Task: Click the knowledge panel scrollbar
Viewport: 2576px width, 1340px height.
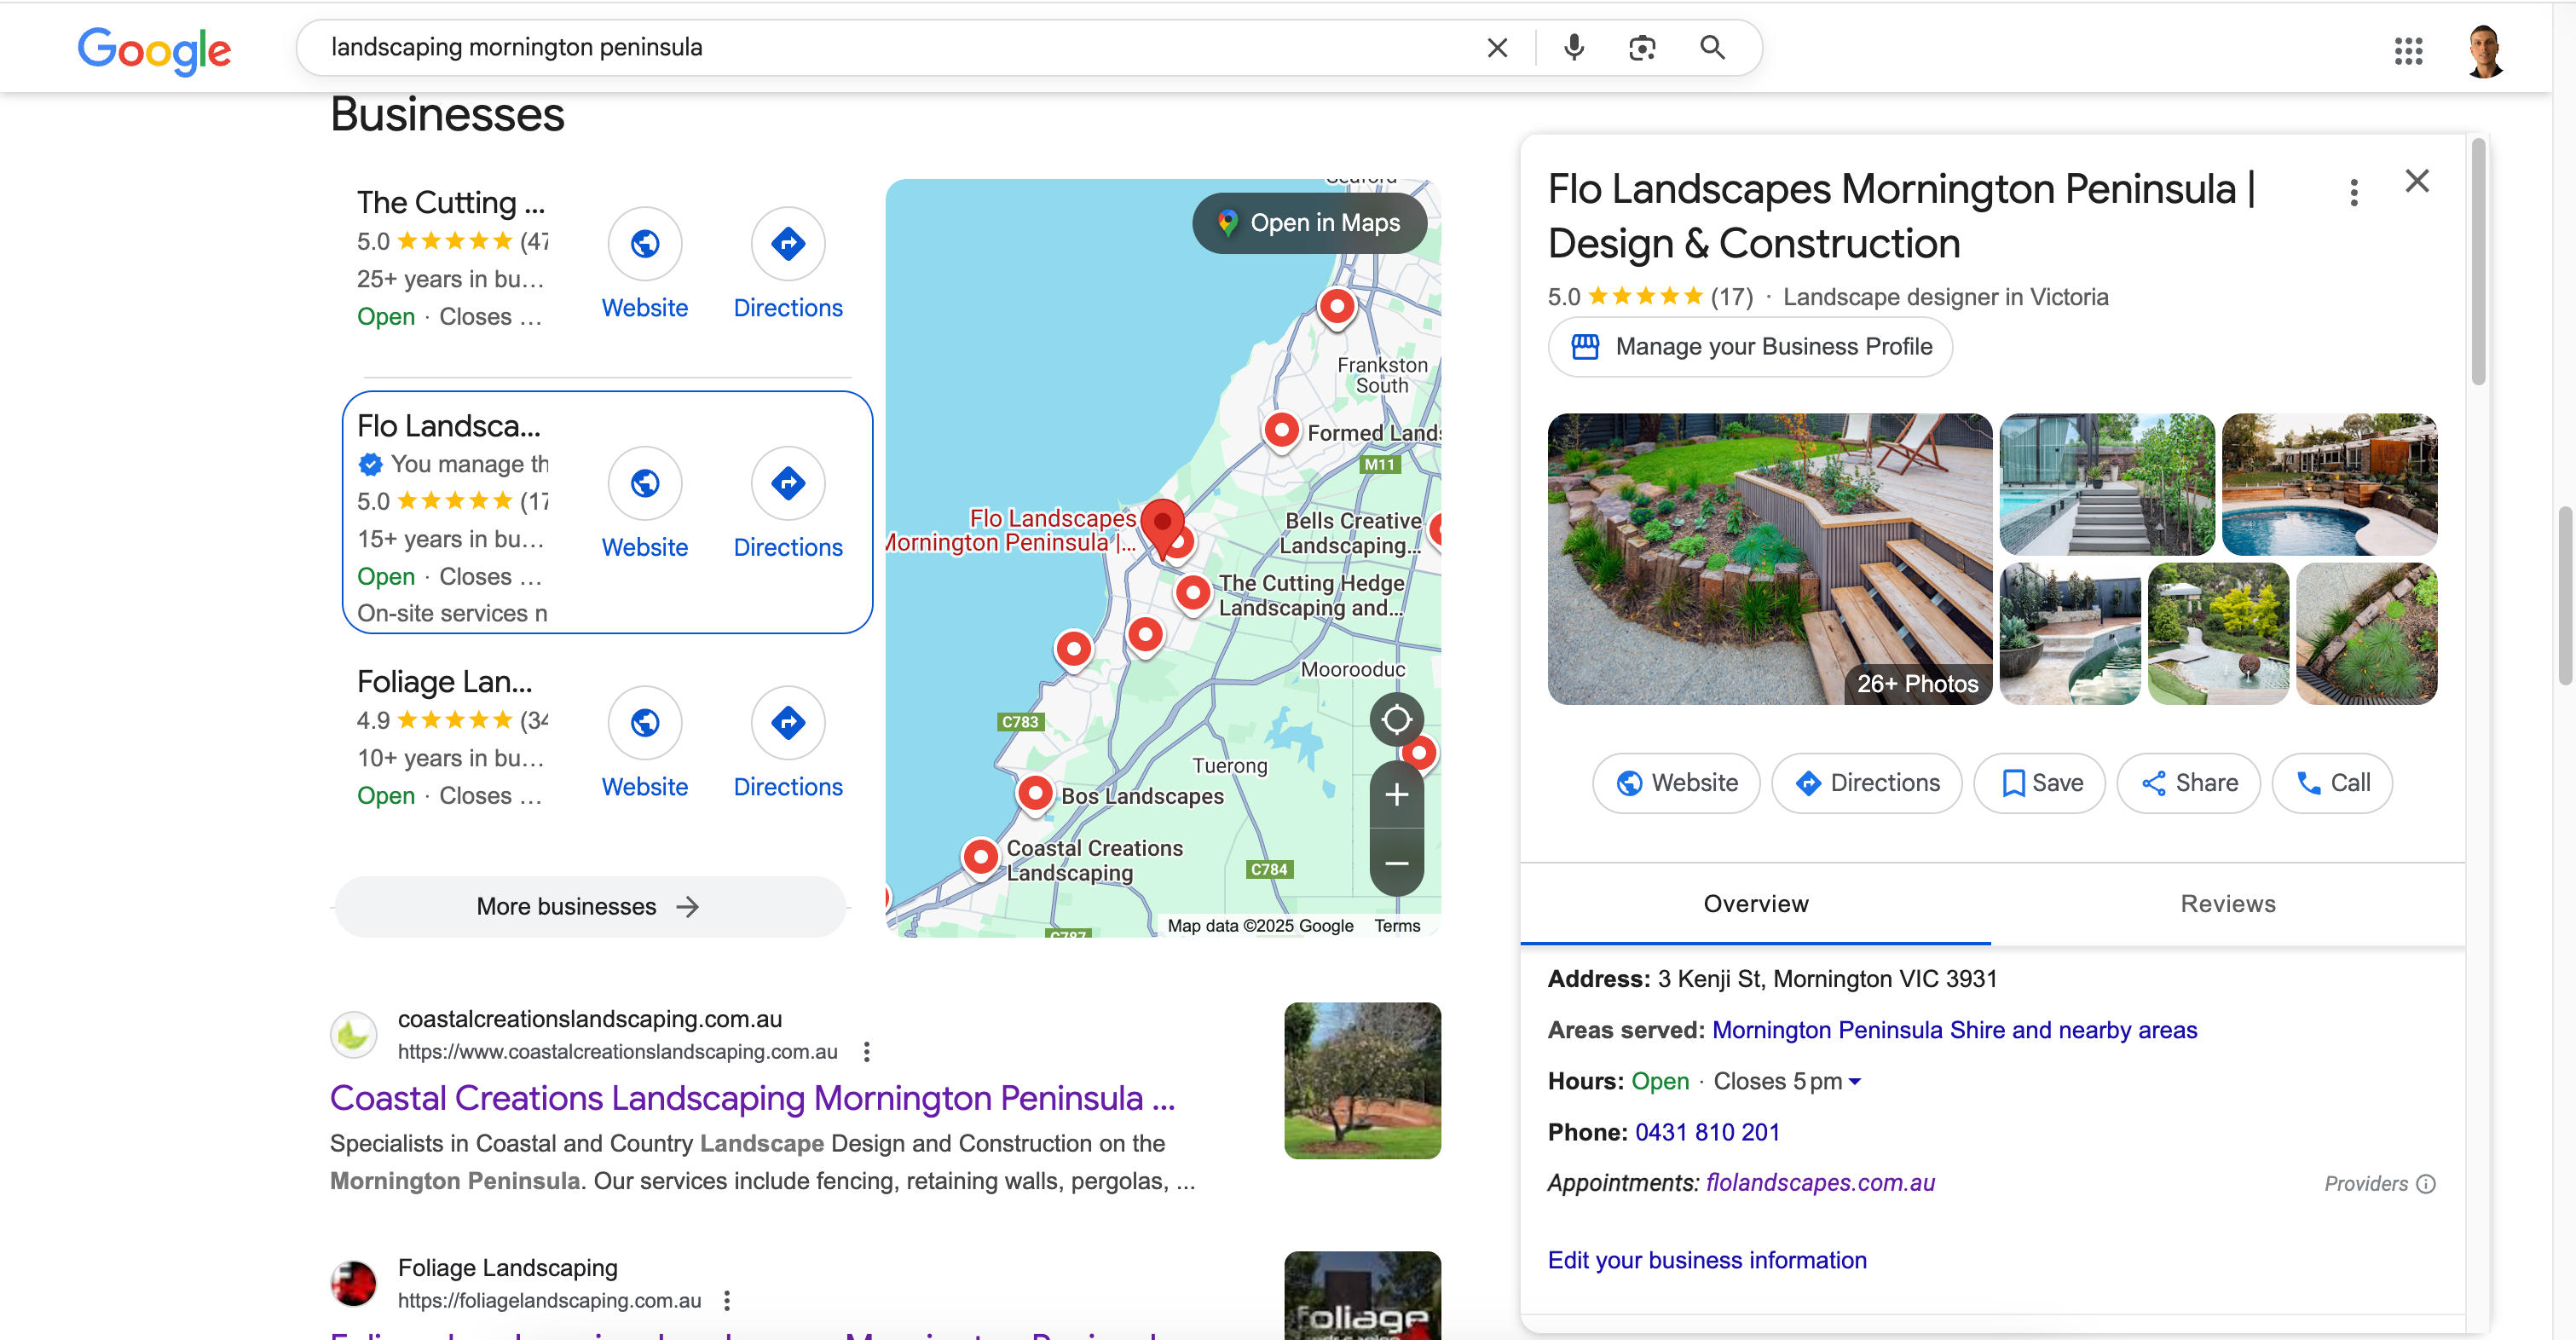Action: (x=2477, y=262)
